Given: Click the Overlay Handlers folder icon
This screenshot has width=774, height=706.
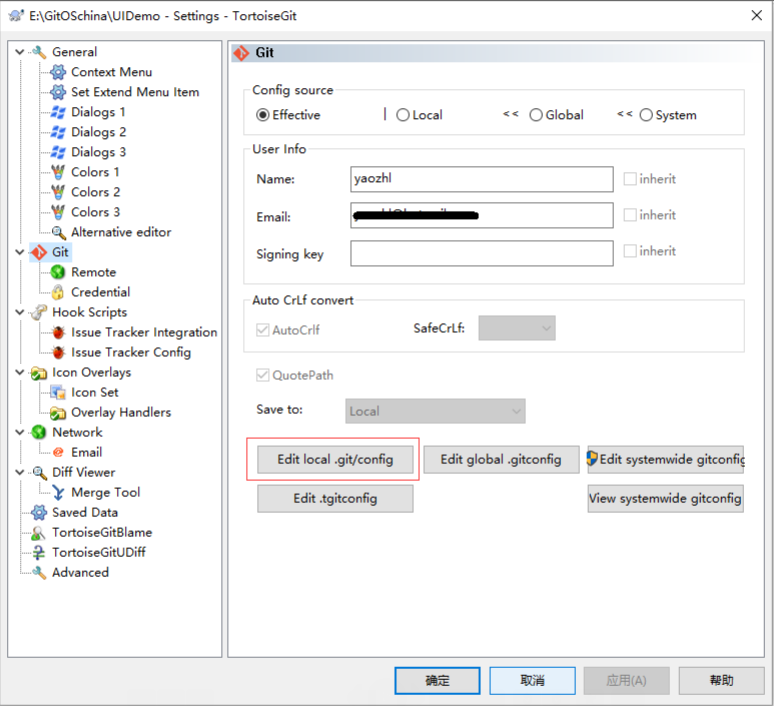Looking at the screenshot, I should pos(58,412).
